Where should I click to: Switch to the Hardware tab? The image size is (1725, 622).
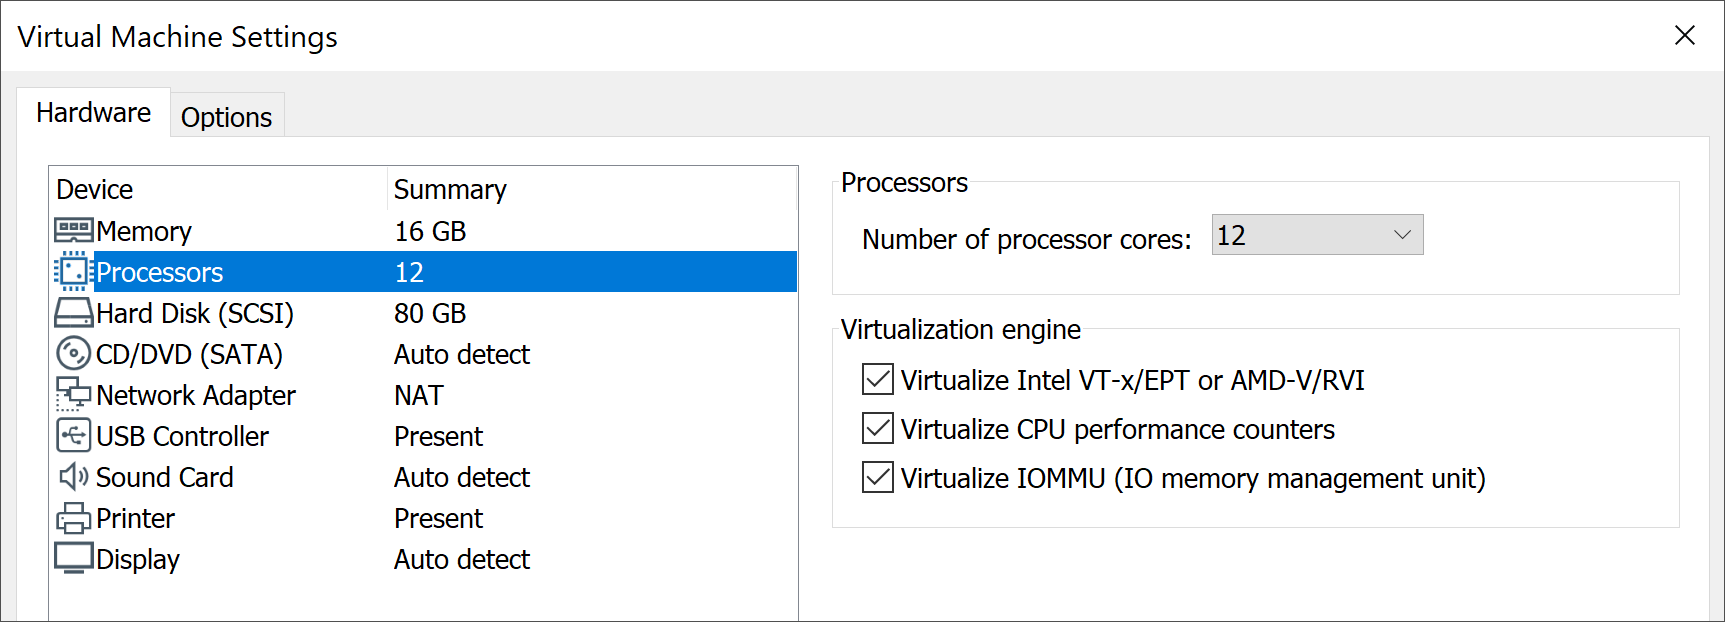tap(93, 112)
